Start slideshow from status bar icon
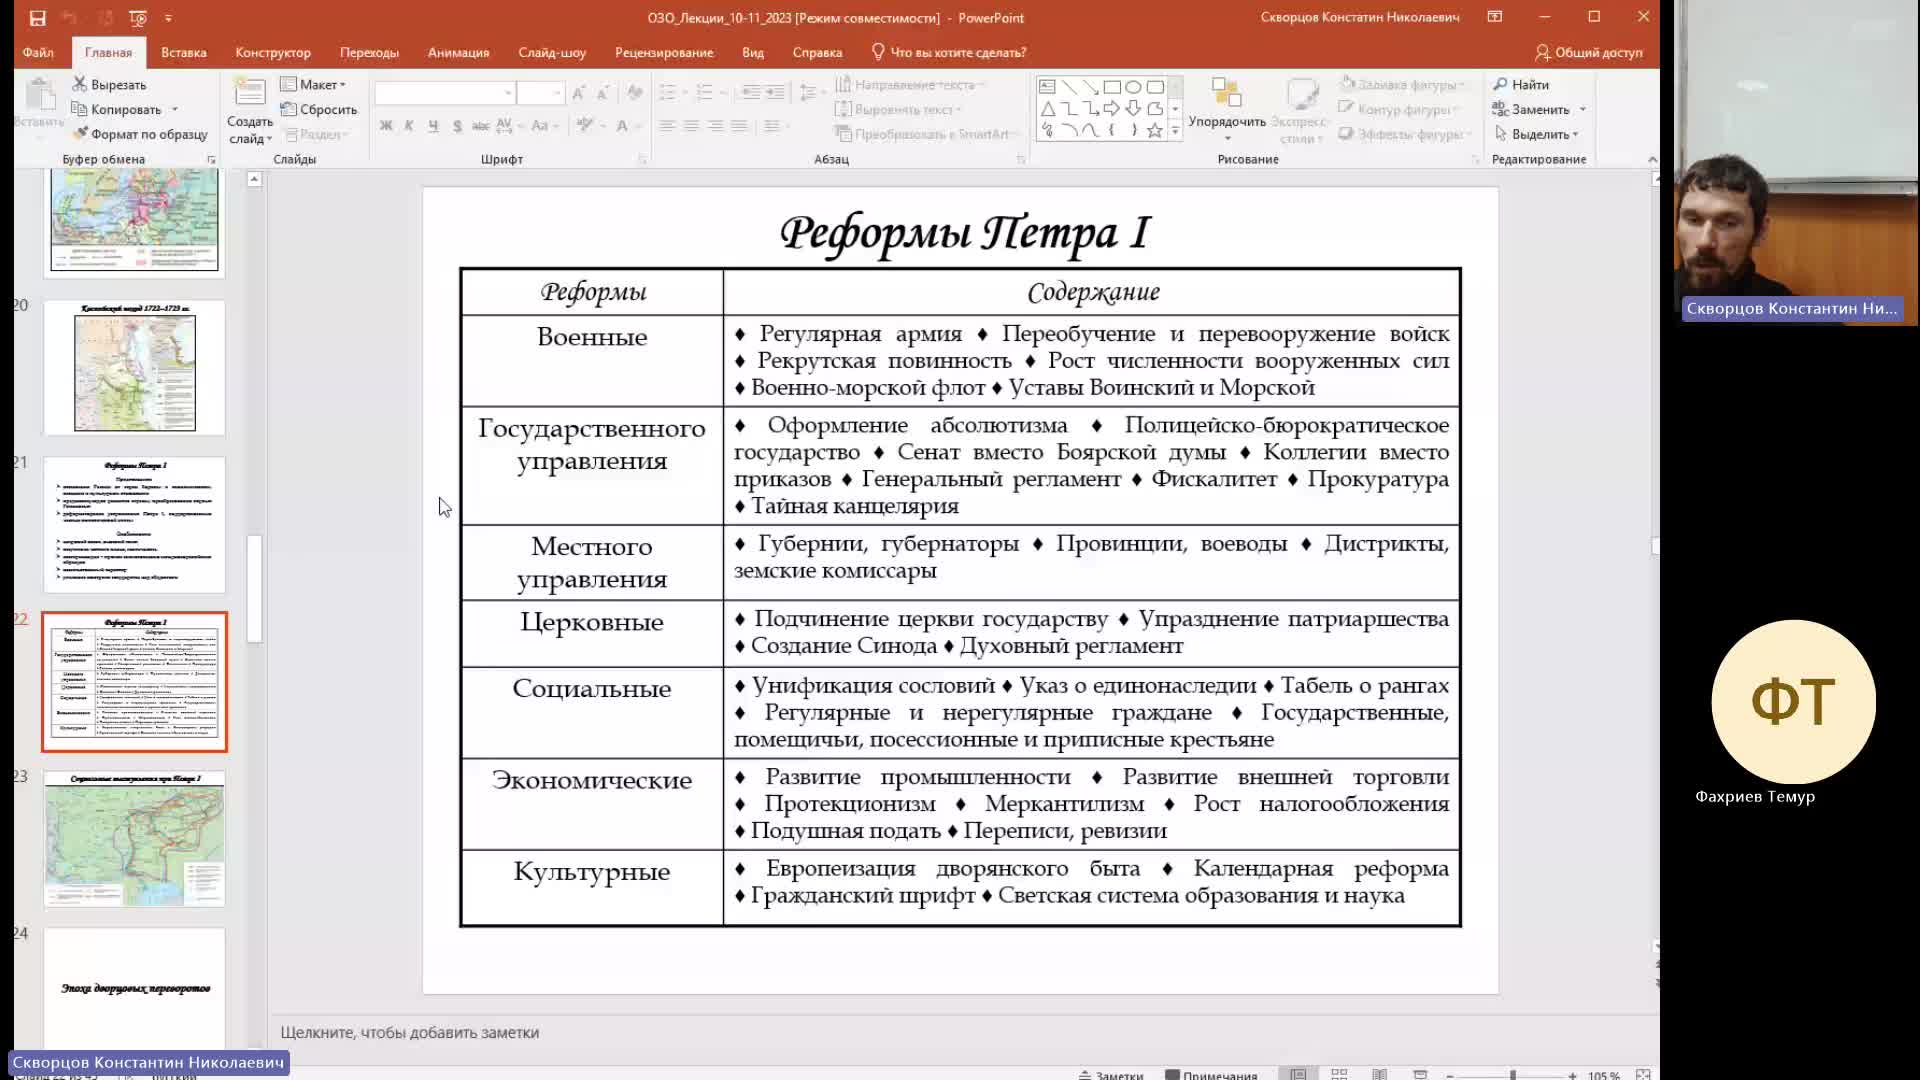 click(x=1420, y=1074)
